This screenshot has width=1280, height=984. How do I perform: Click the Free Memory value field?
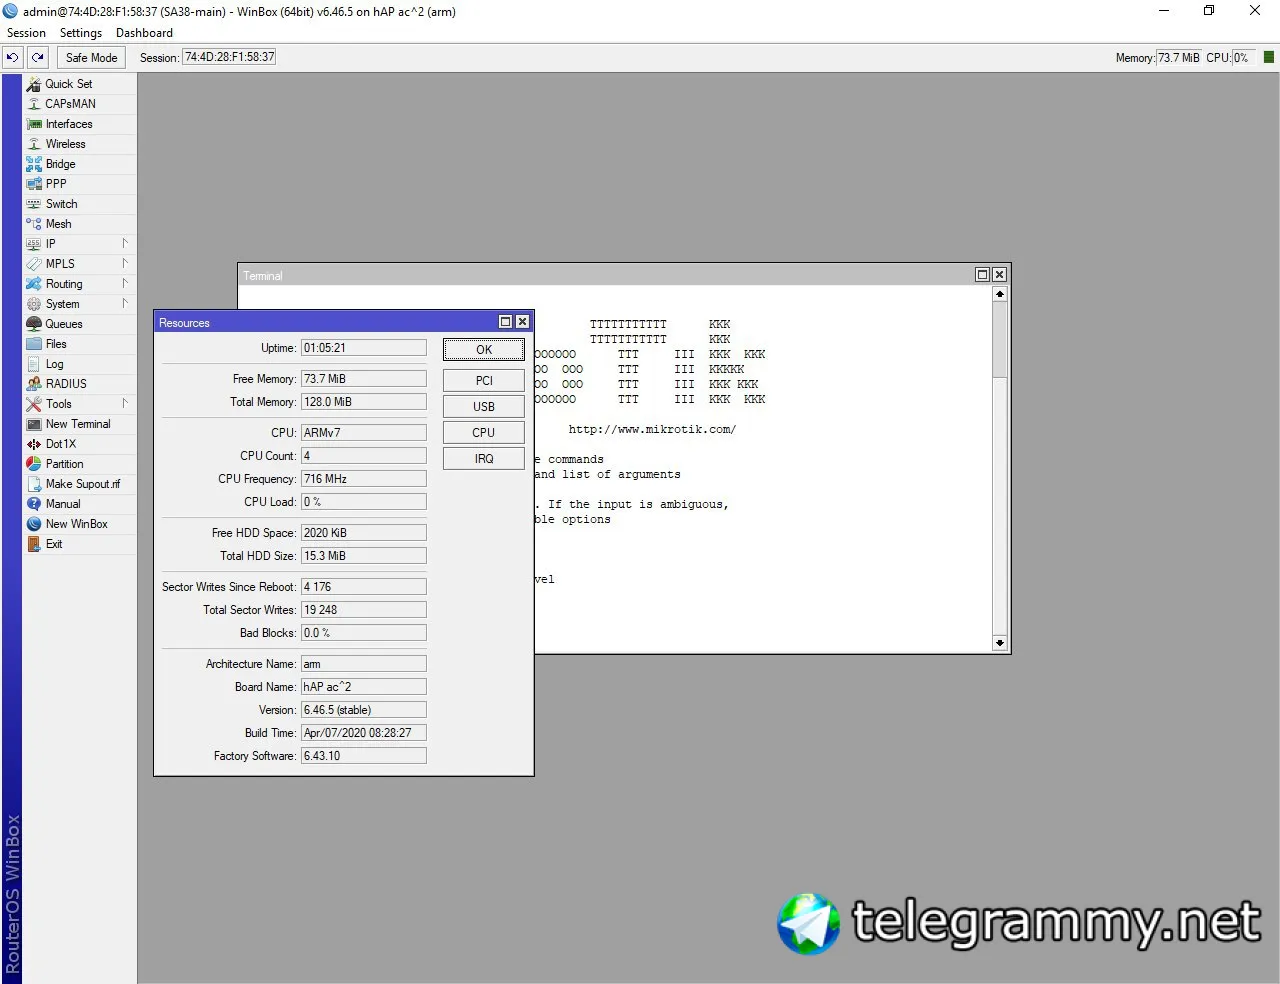(x=364, y=379)
